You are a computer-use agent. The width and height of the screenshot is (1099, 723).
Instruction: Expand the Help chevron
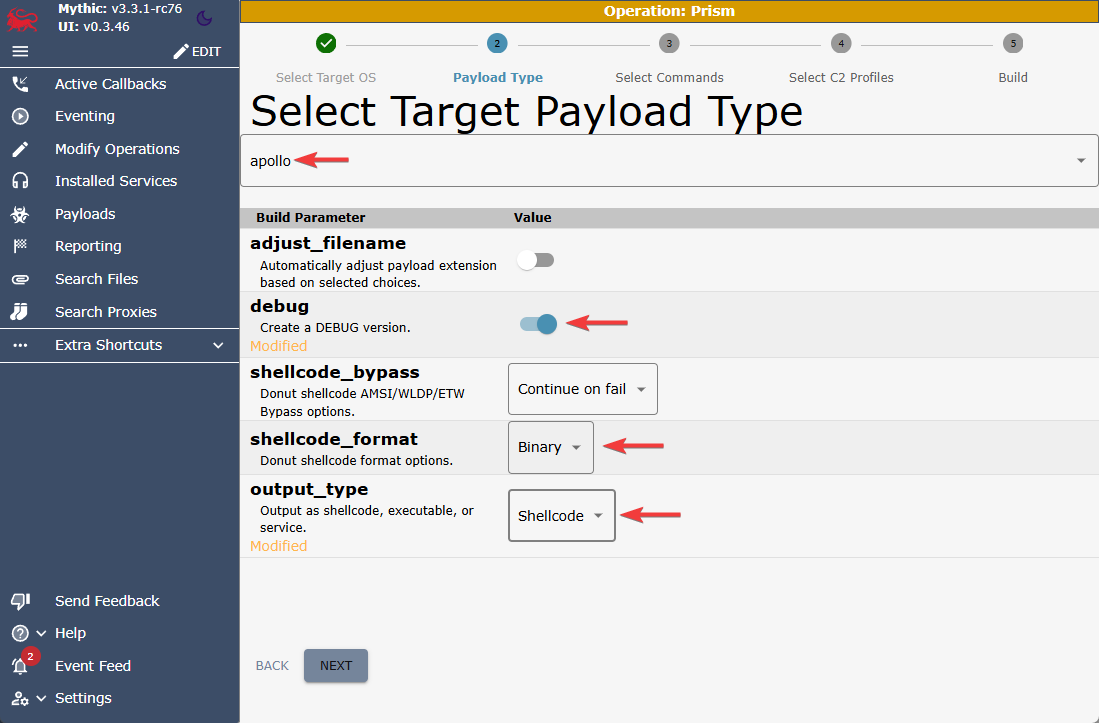pyautogui.click(x=41, y=633)
